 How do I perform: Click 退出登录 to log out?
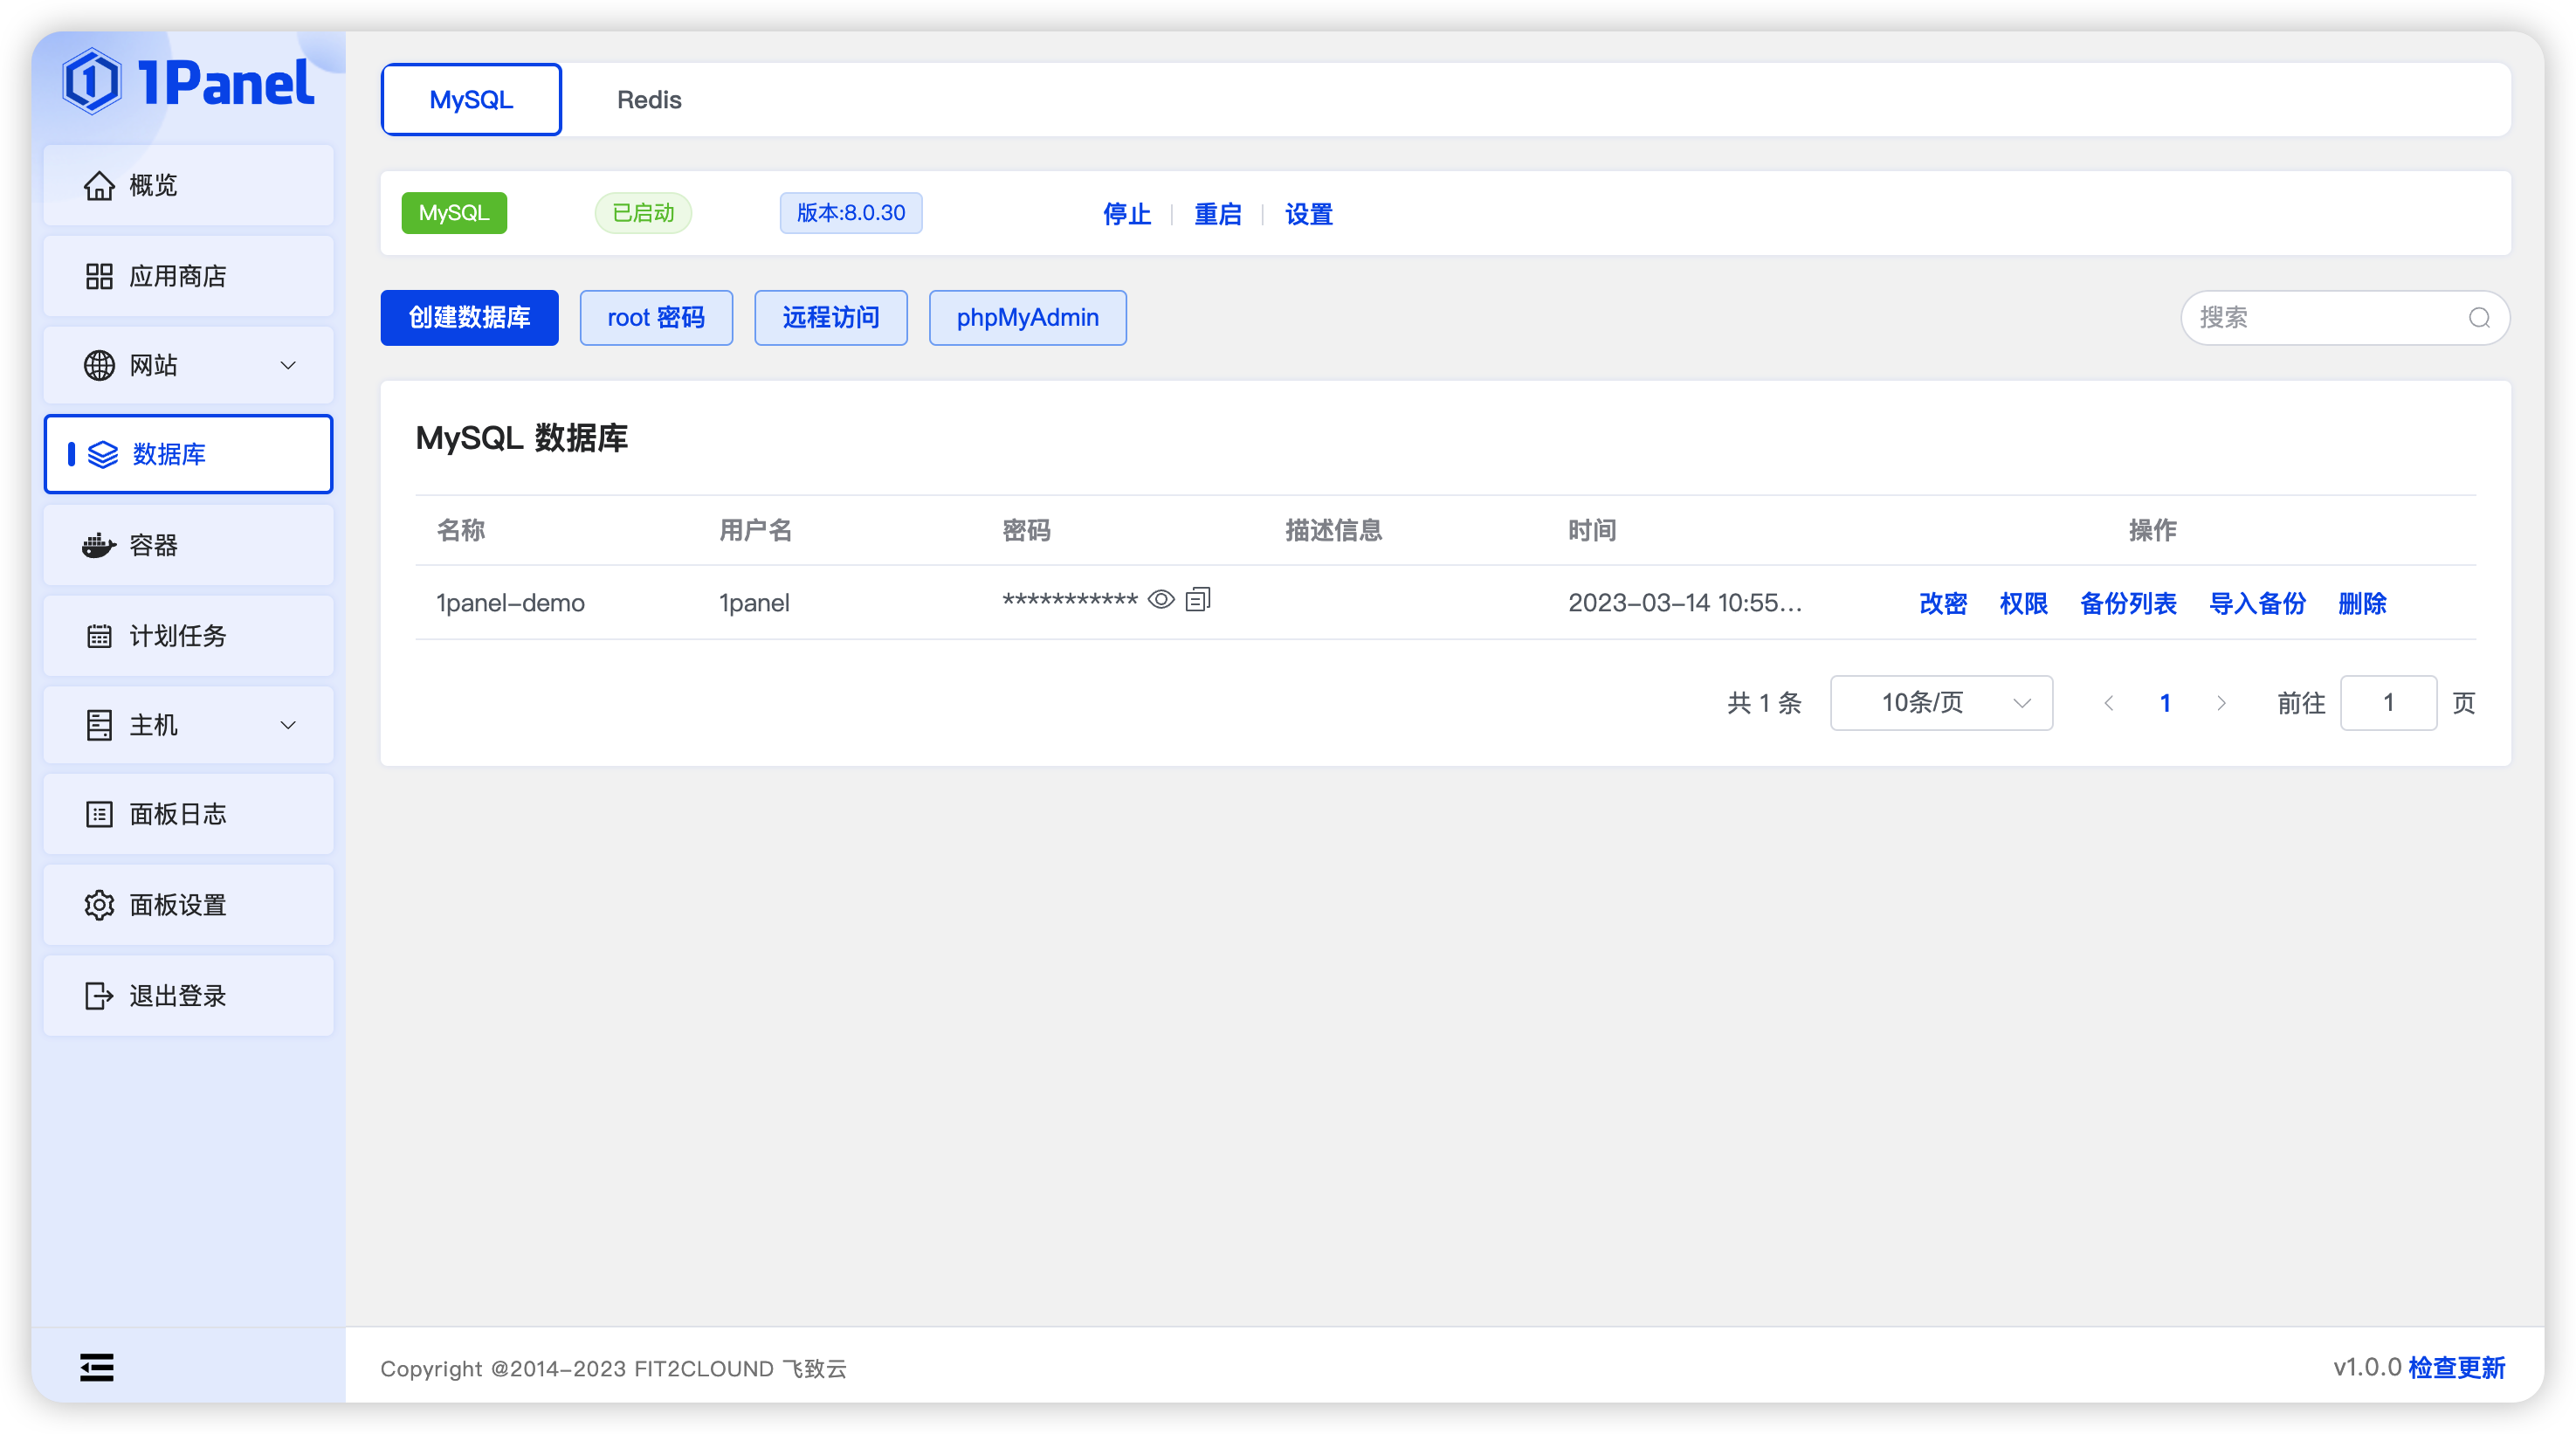(x=178, y=995)
